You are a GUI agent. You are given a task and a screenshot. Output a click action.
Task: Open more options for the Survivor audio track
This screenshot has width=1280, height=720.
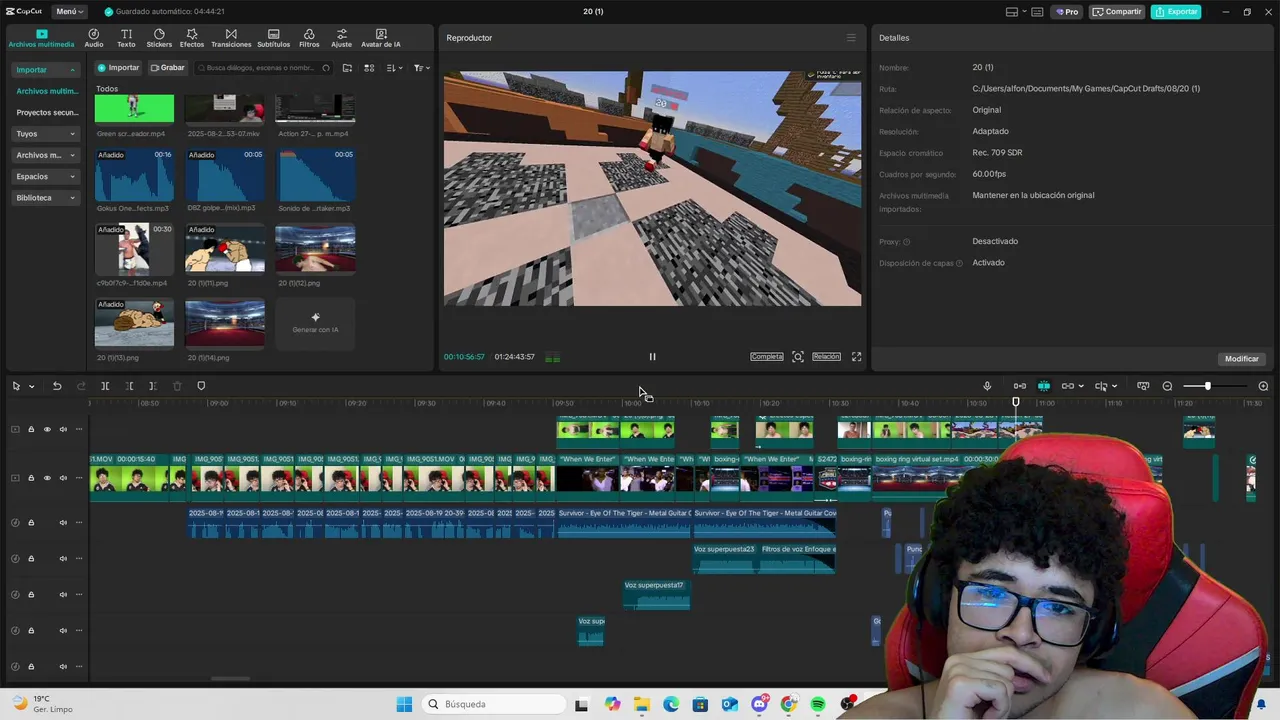(79, 522)
